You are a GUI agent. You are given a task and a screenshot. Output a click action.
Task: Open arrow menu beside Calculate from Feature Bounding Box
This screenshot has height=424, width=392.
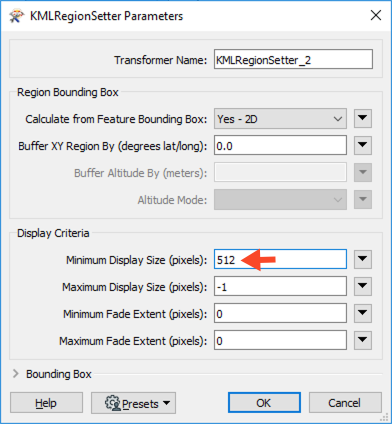click(x=363, y=118)
